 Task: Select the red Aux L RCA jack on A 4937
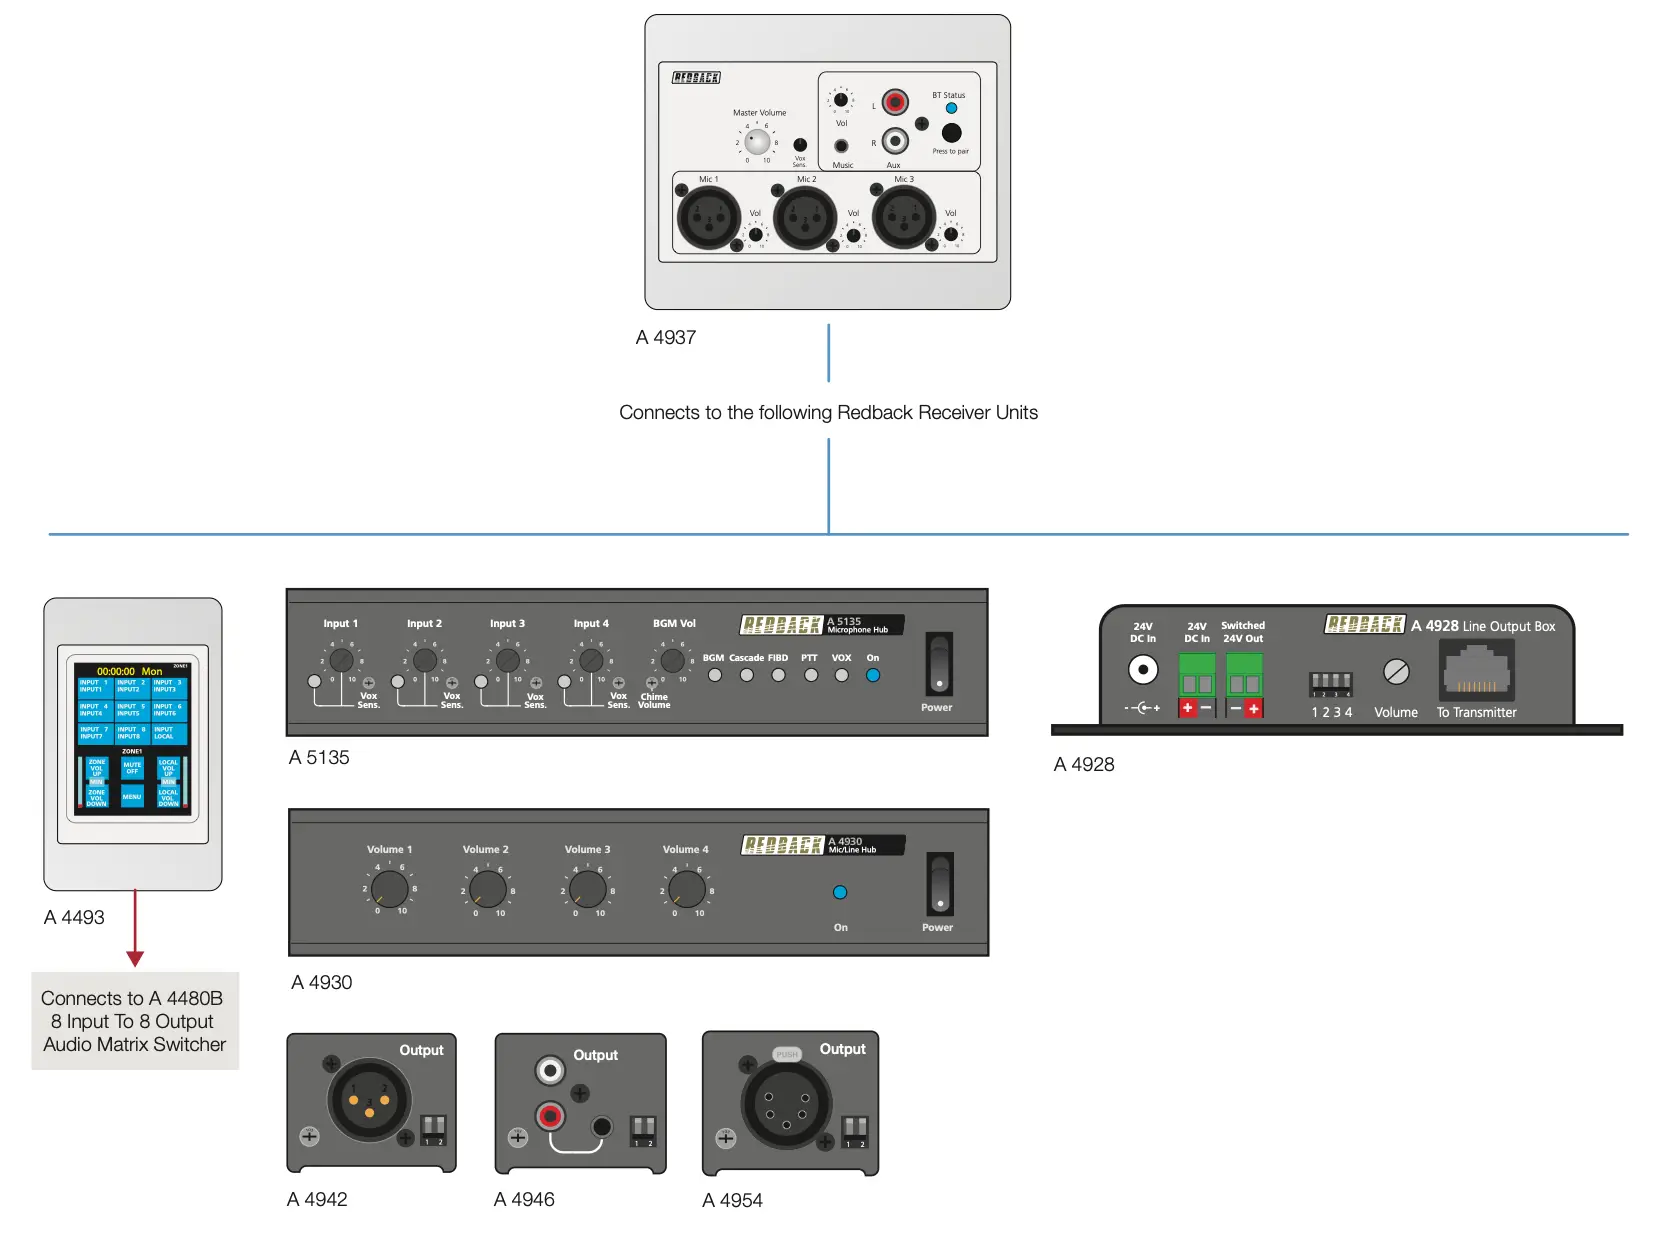(895, 102)
